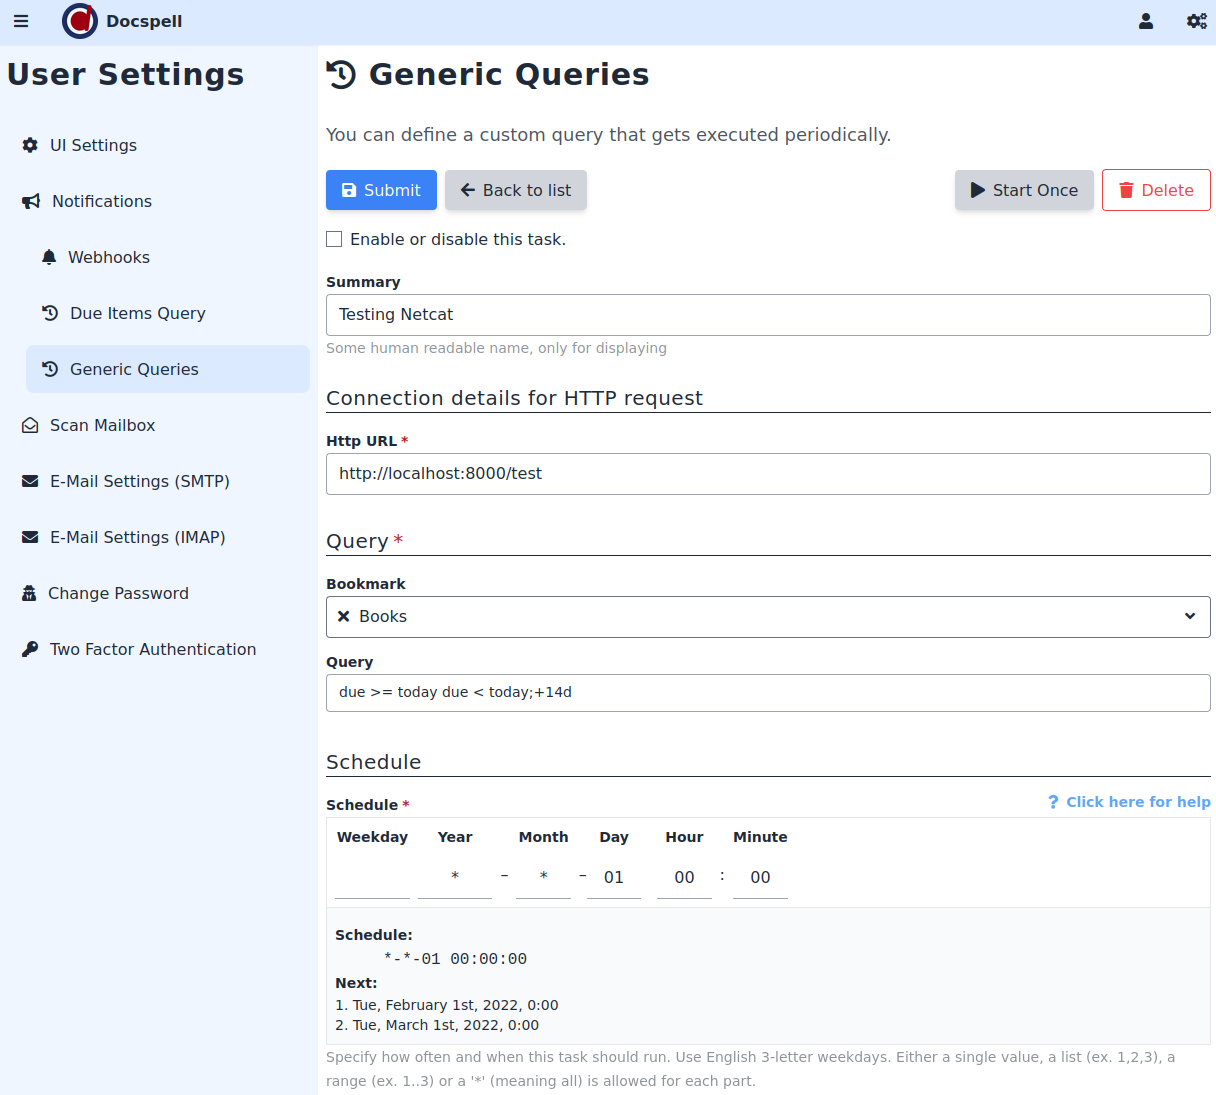Viewport: 1216px width, 1095px height.
Task: Open Notifications in the sidebar
Action: (101, 201)
